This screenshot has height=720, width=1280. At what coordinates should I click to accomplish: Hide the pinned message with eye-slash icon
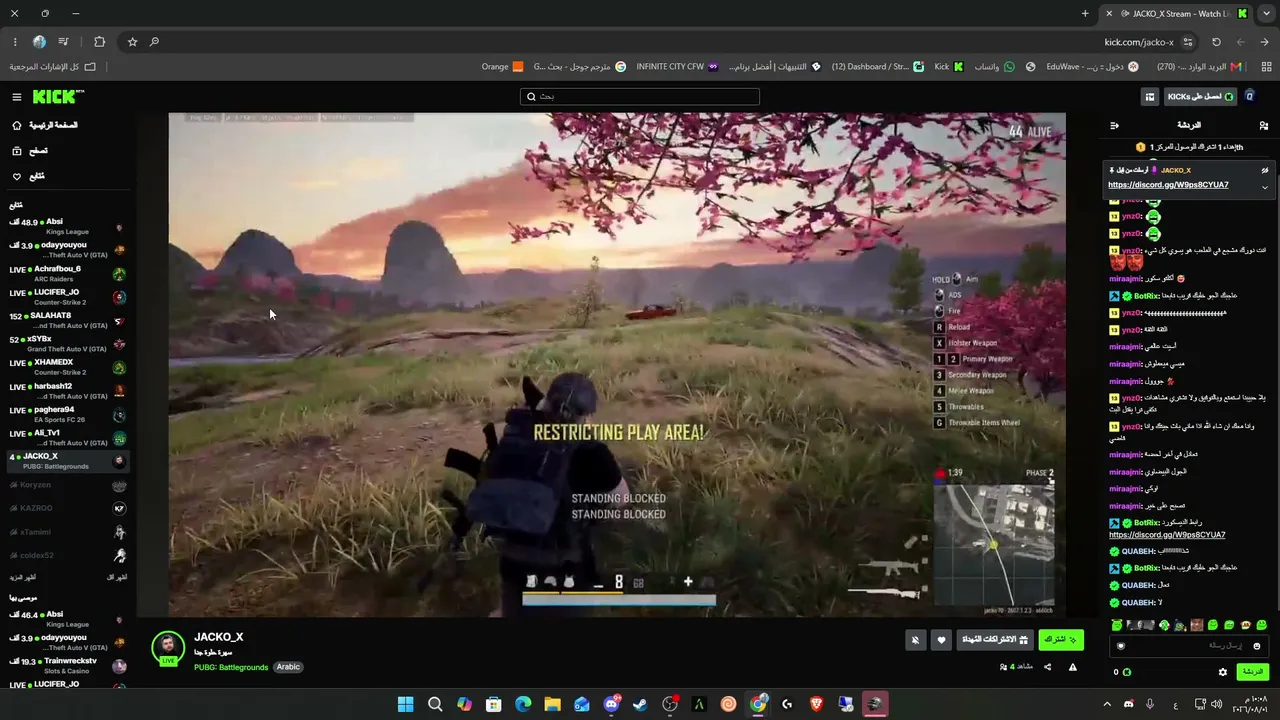pyautogui.click(x=1265, y=170)
